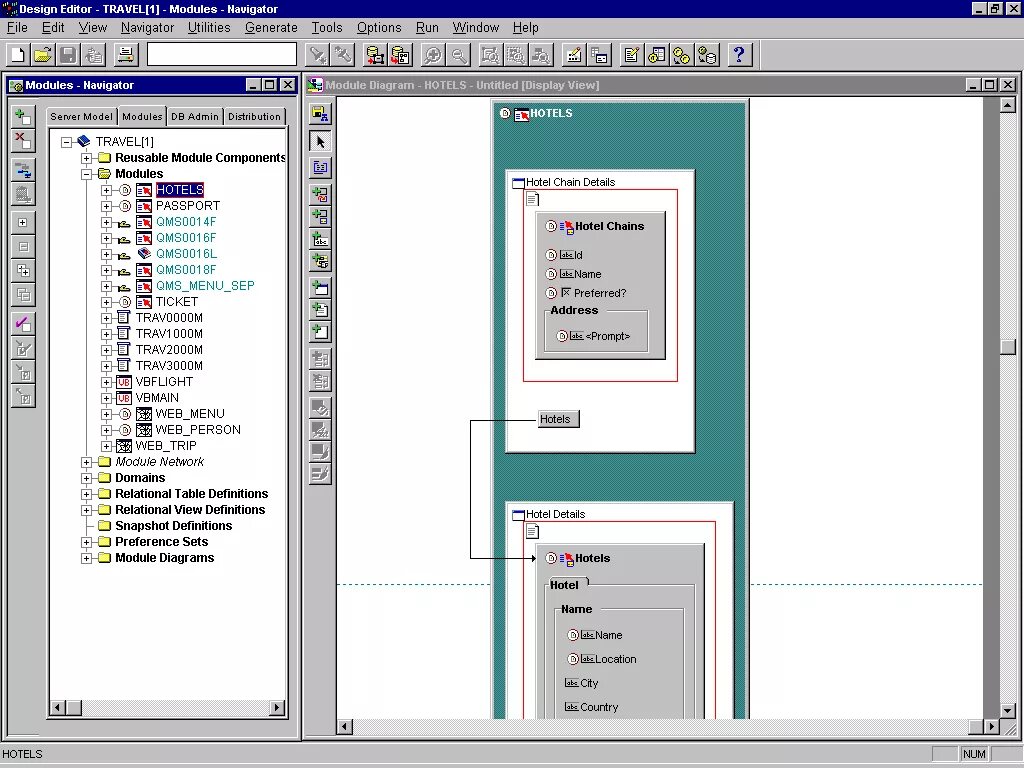1024x768 pixels.
Task: Click the diagram horizontal scroll left arrow
Action: pos(345,726)
